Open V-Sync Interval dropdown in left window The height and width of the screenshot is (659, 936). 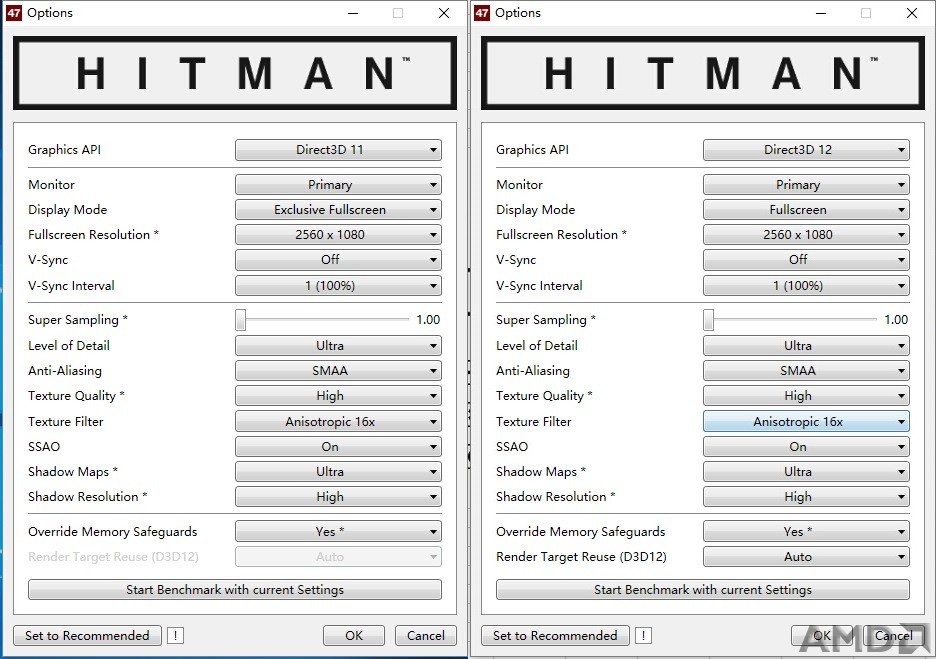tap(338, 285)
